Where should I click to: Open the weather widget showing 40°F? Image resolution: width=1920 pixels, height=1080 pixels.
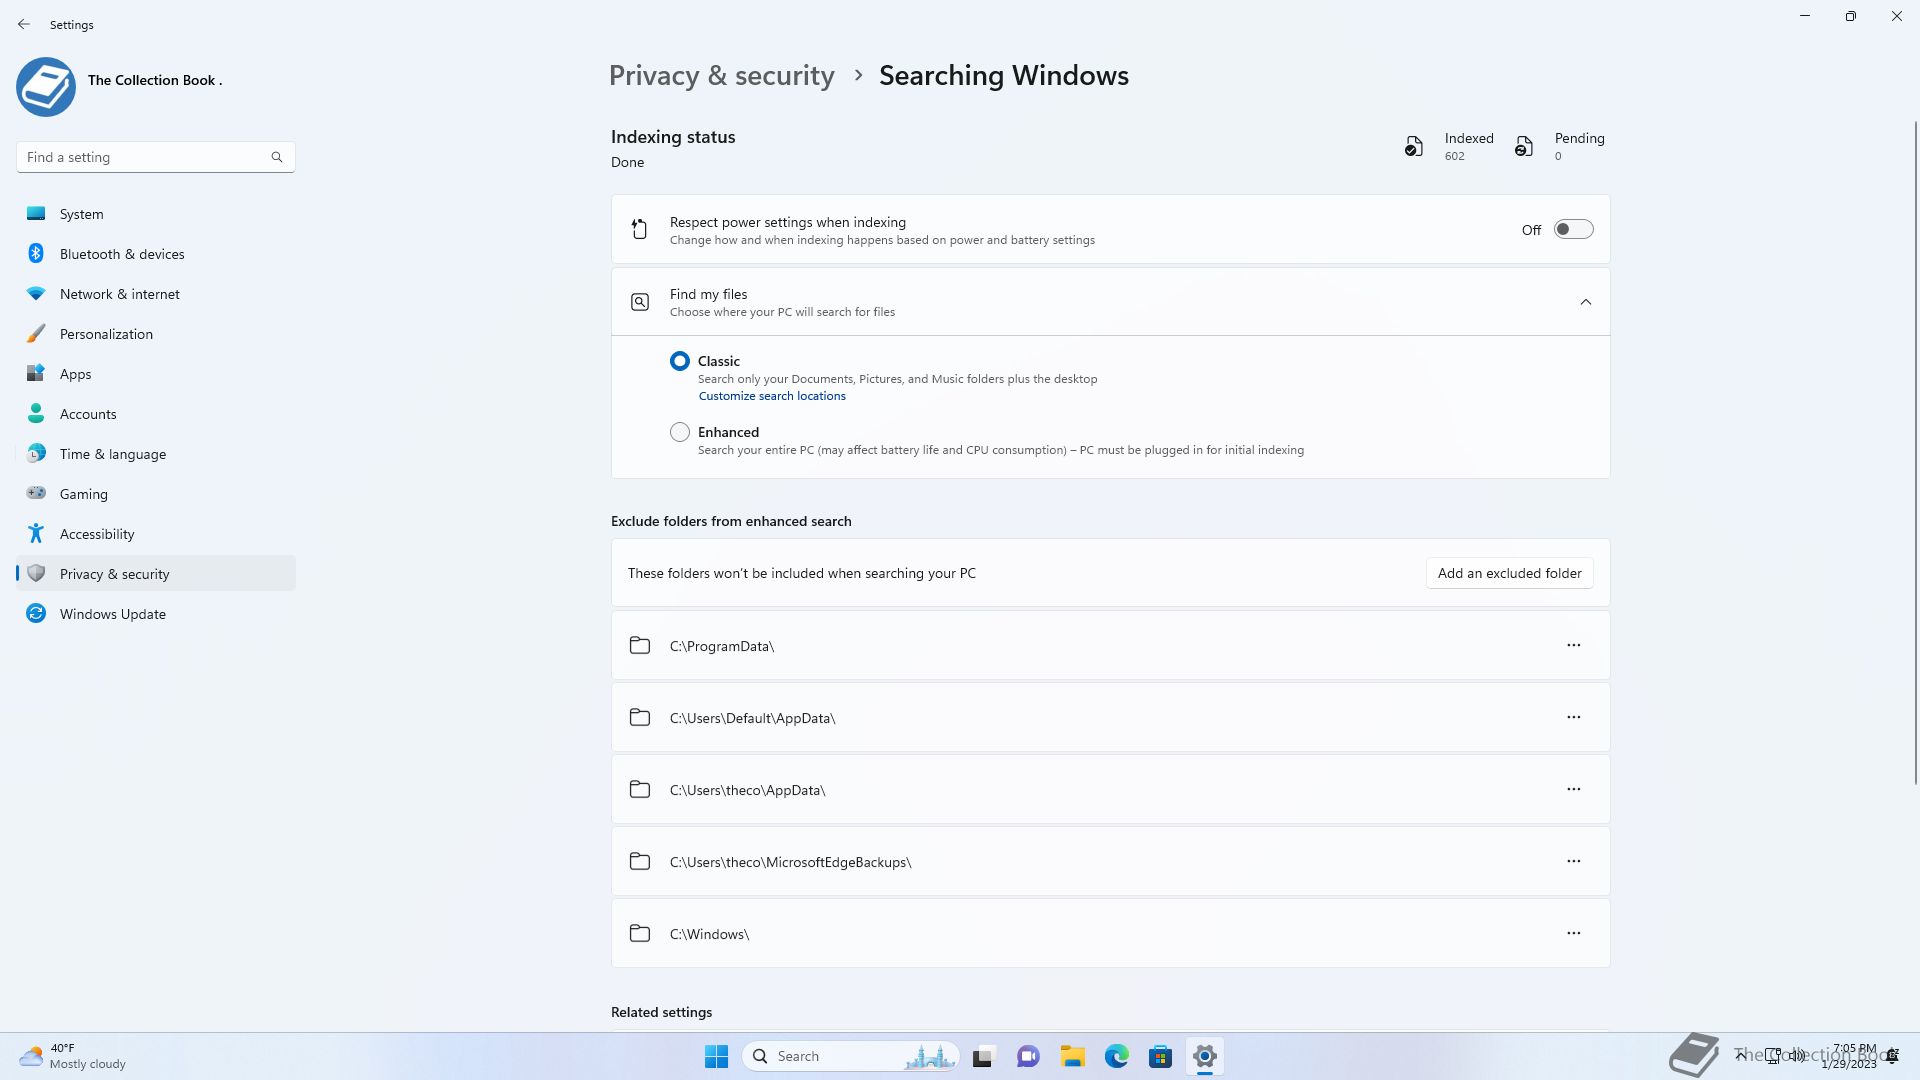click(73, 1056)
